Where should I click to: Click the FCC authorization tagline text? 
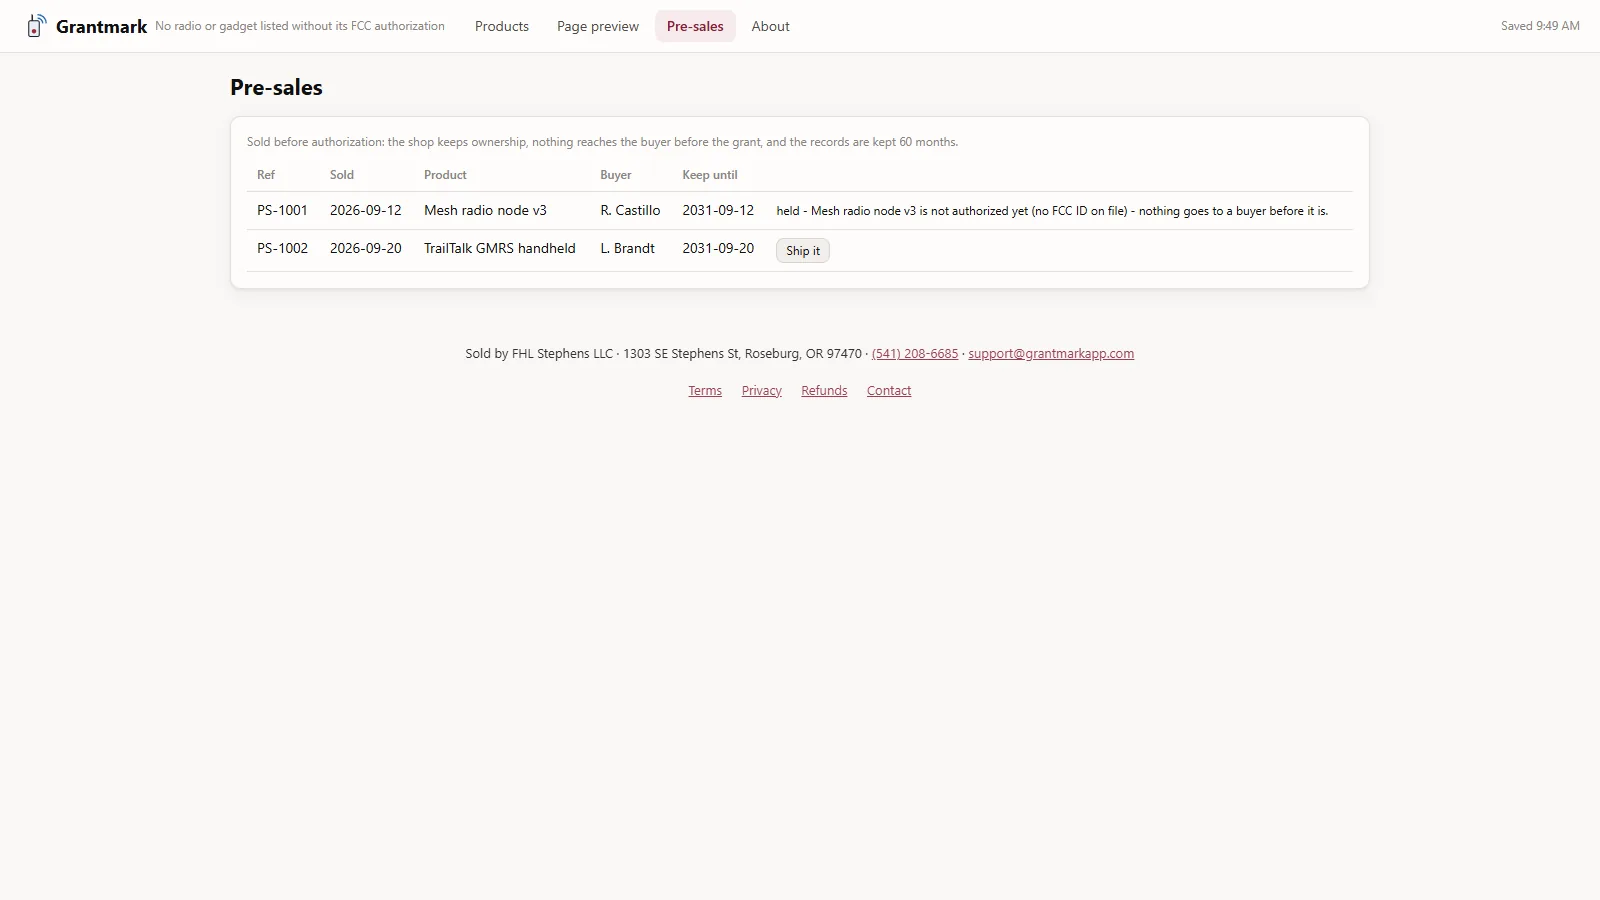(x=300, y=27)
